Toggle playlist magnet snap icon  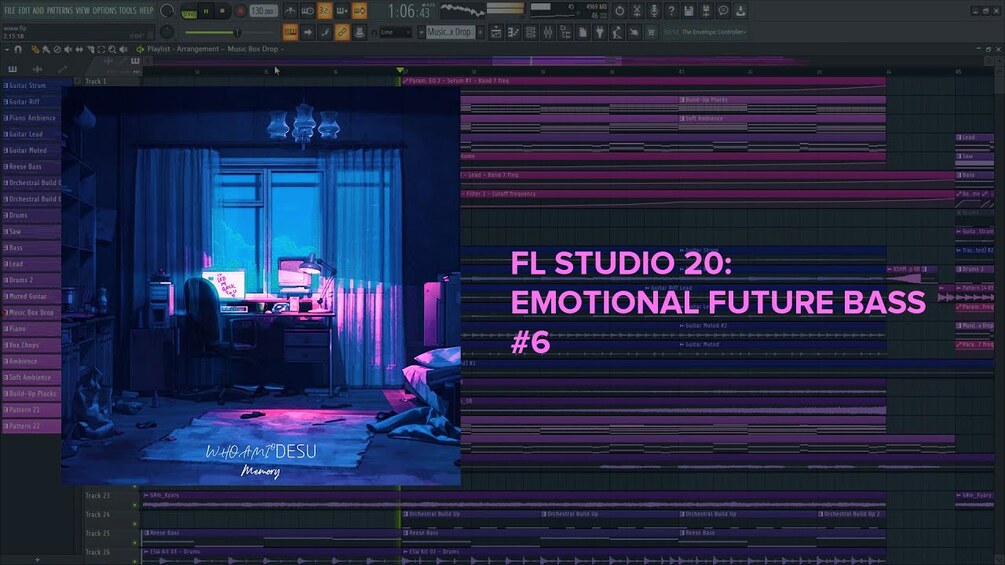18,49
